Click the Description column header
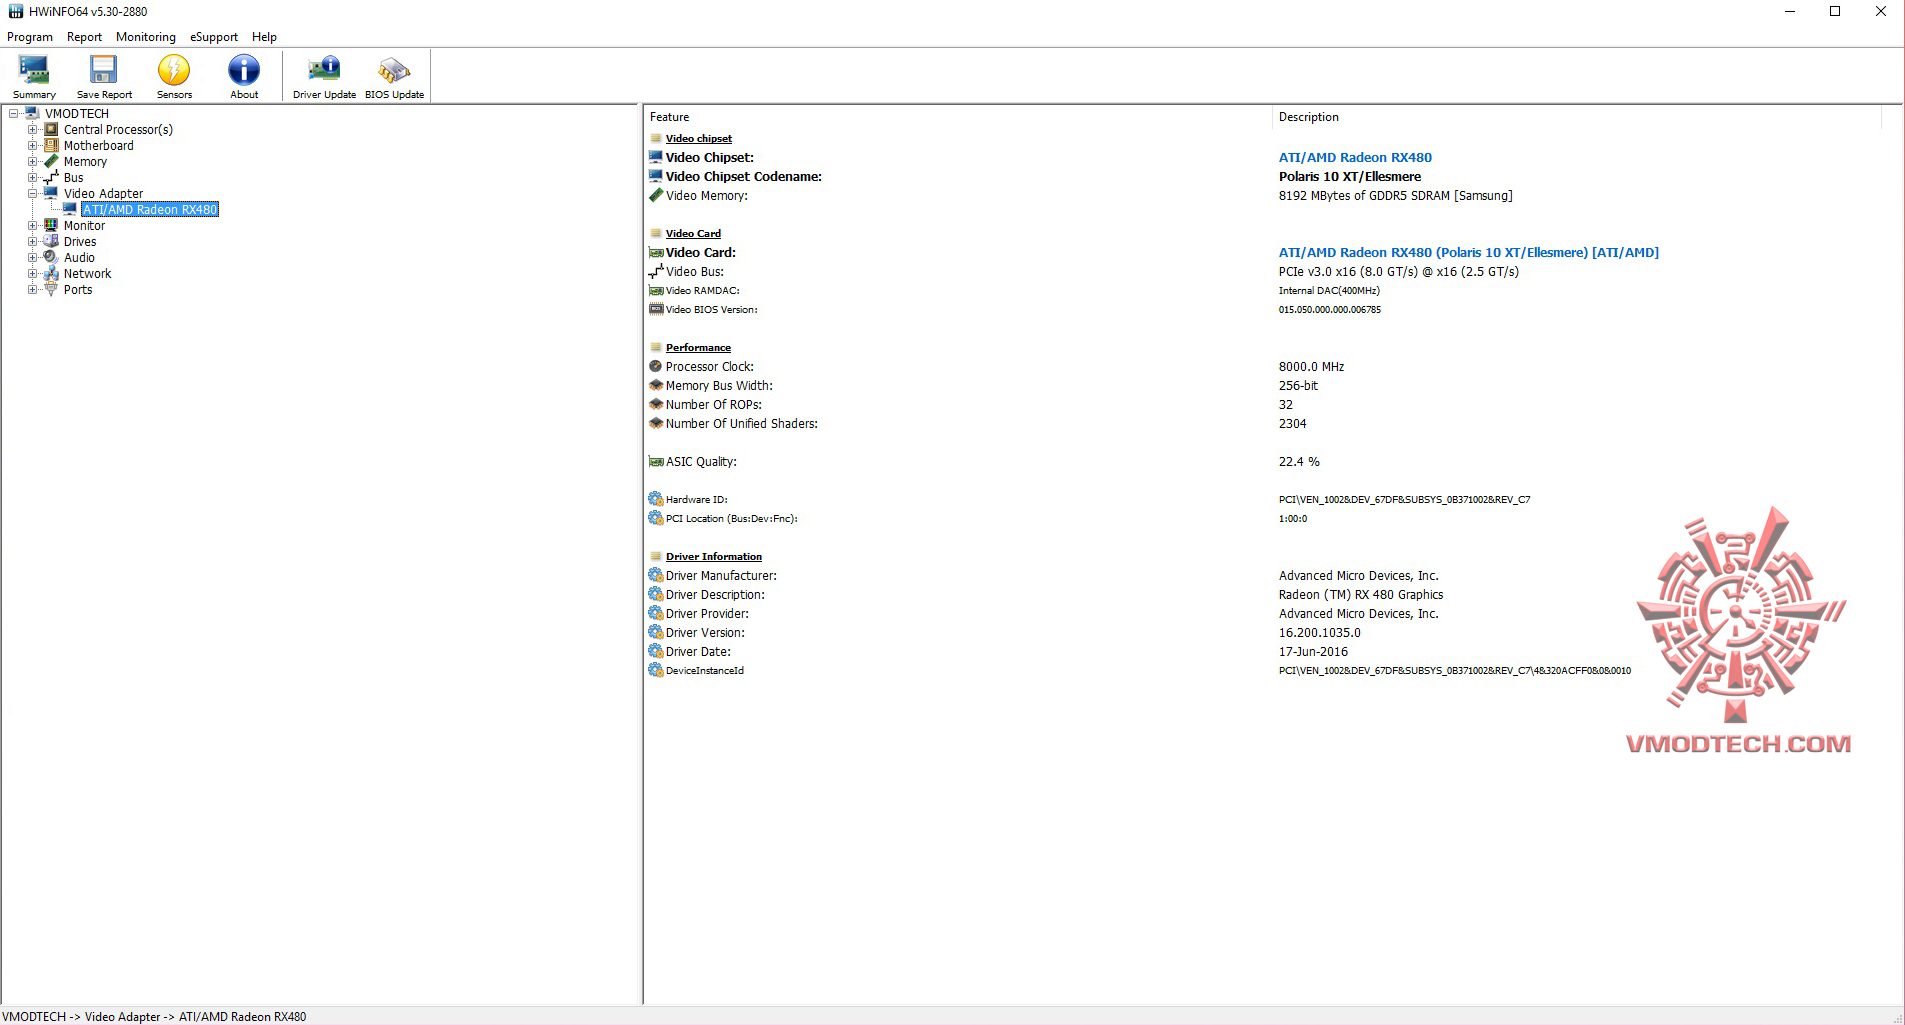The height and width of the screenshot is (1025, 1905). coord(1577,117)
